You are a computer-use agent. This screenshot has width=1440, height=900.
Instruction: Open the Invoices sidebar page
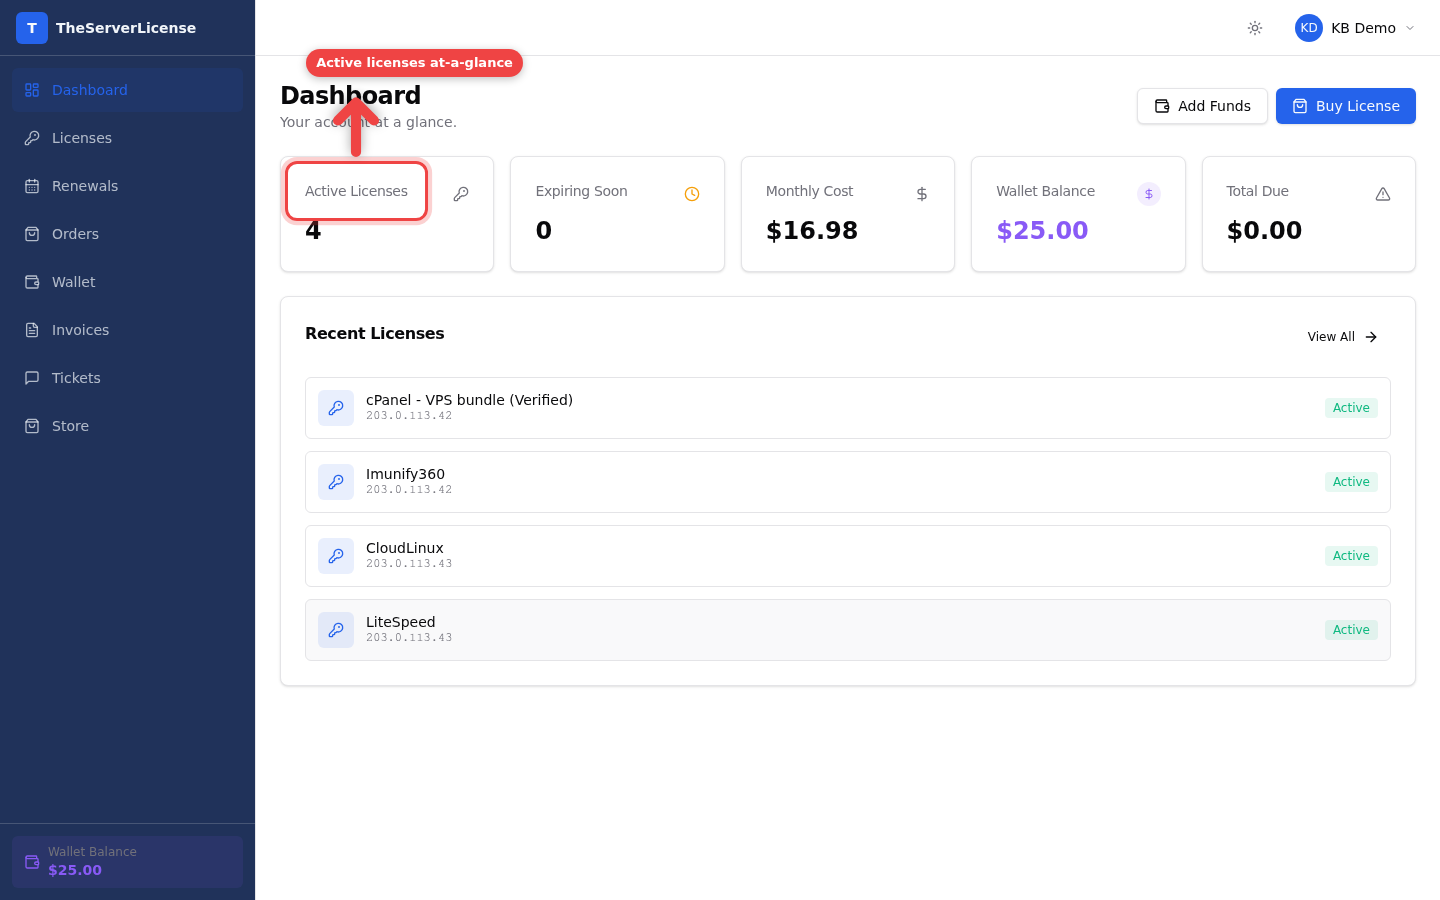[x=127, y=330]
